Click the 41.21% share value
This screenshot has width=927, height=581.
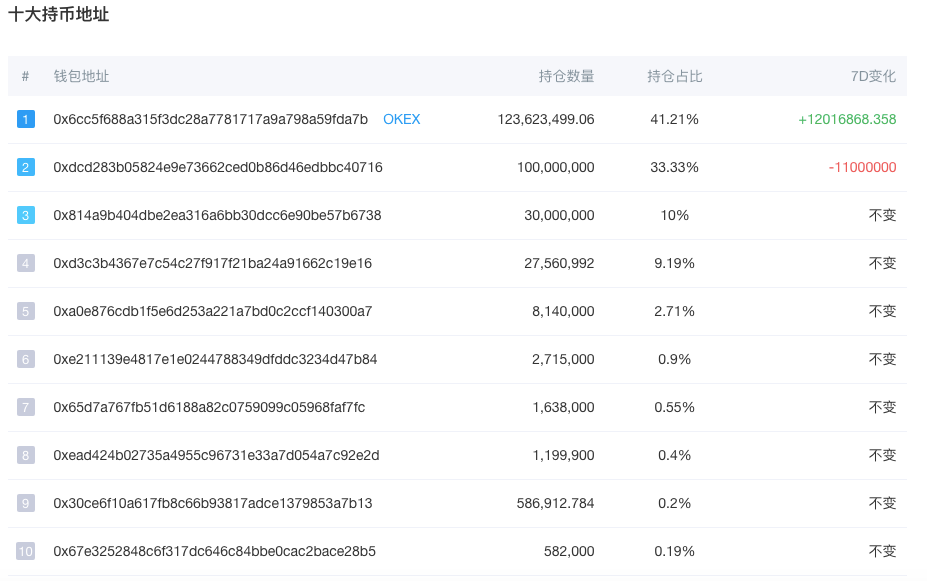[x=675, y=119]
